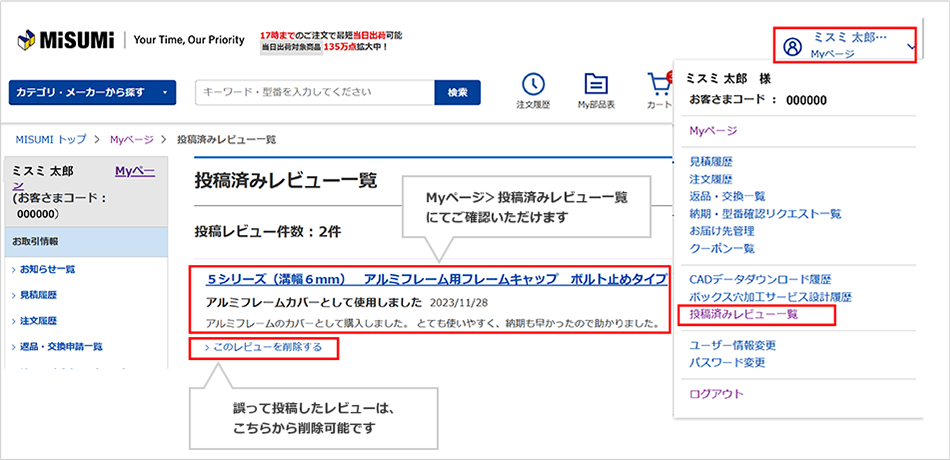The image size is (950, 460).
Task: Open お知らせ一覧 in the sidebar
Action: click(x=48, y=269)
